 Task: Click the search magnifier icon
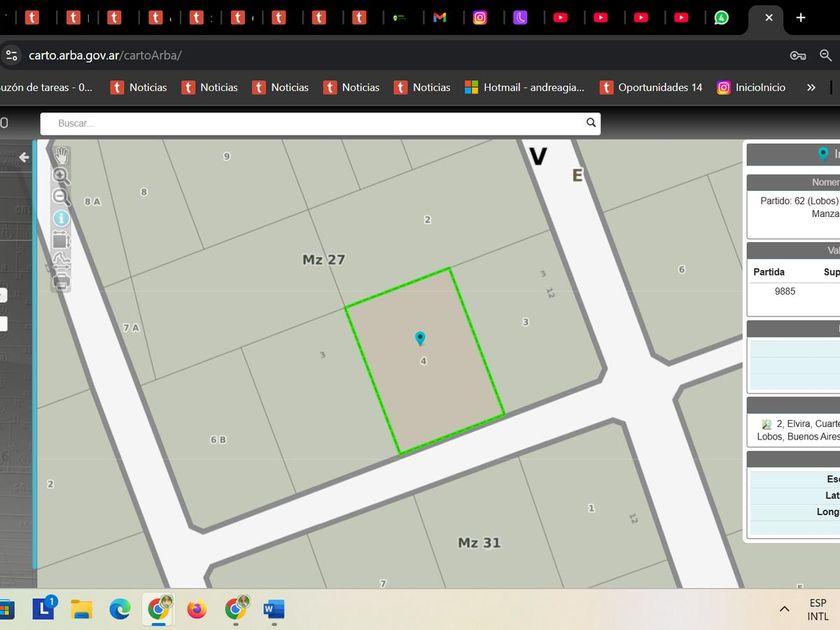click(x=592, y=123)
